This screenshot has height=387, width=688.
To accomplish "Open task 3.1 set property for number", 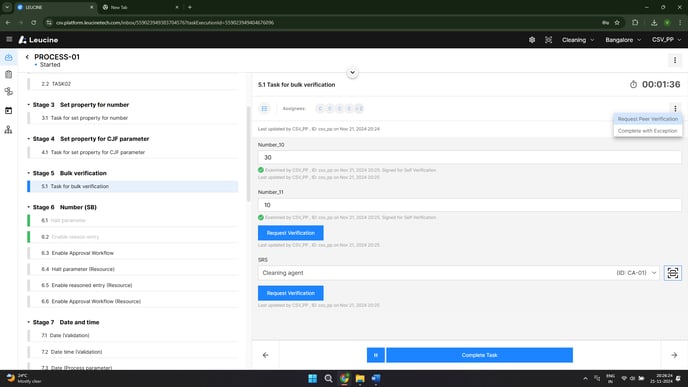I will click(x=133, y=118).
